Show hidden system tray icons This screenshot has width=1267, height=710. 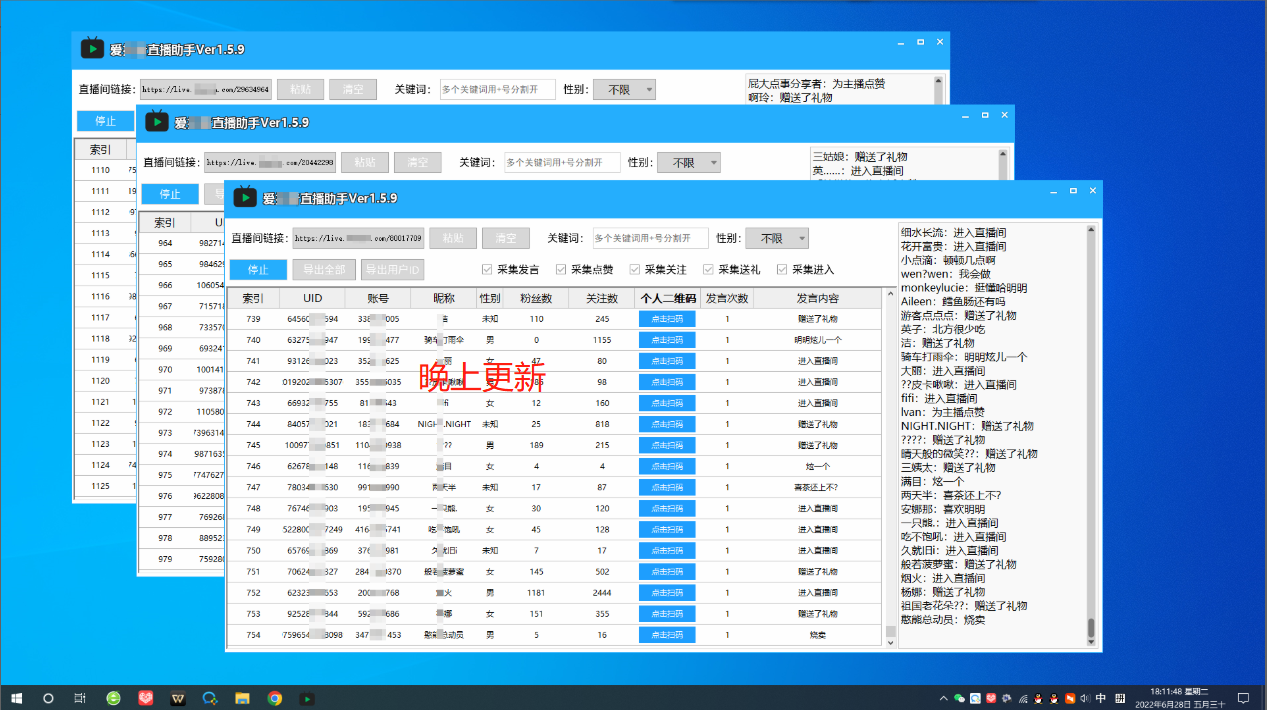point(945,697)
